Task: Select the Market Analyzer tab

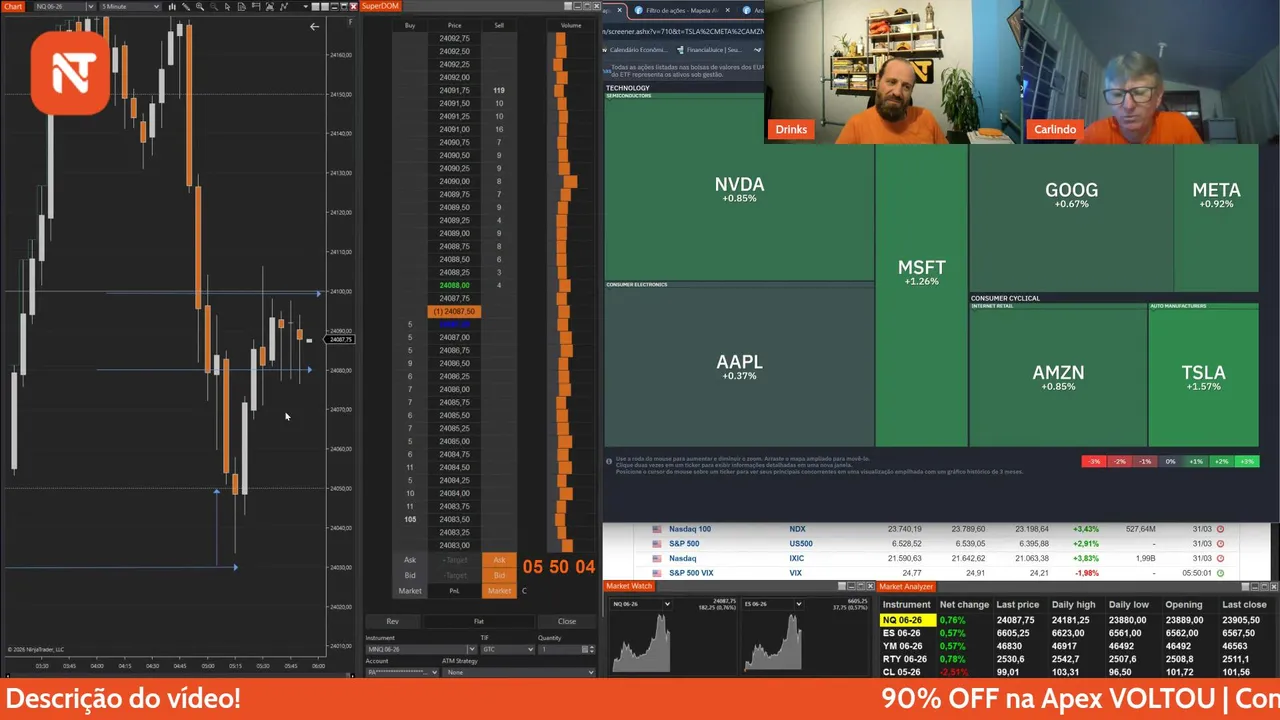Action: click(x=906, y=586)
